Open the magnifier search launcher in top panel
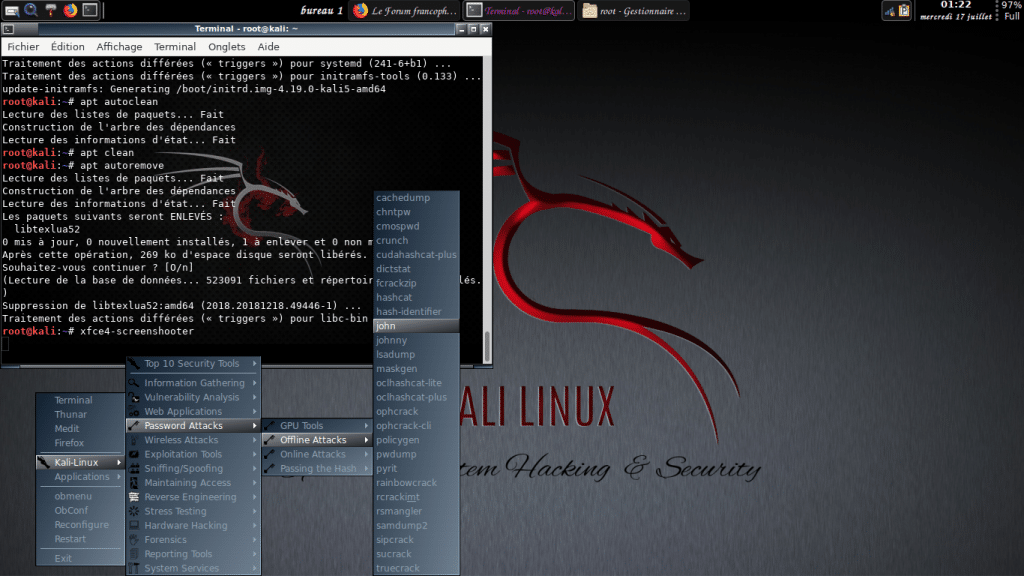Screen dimensions: 1024x576 [x=31, y=10]
